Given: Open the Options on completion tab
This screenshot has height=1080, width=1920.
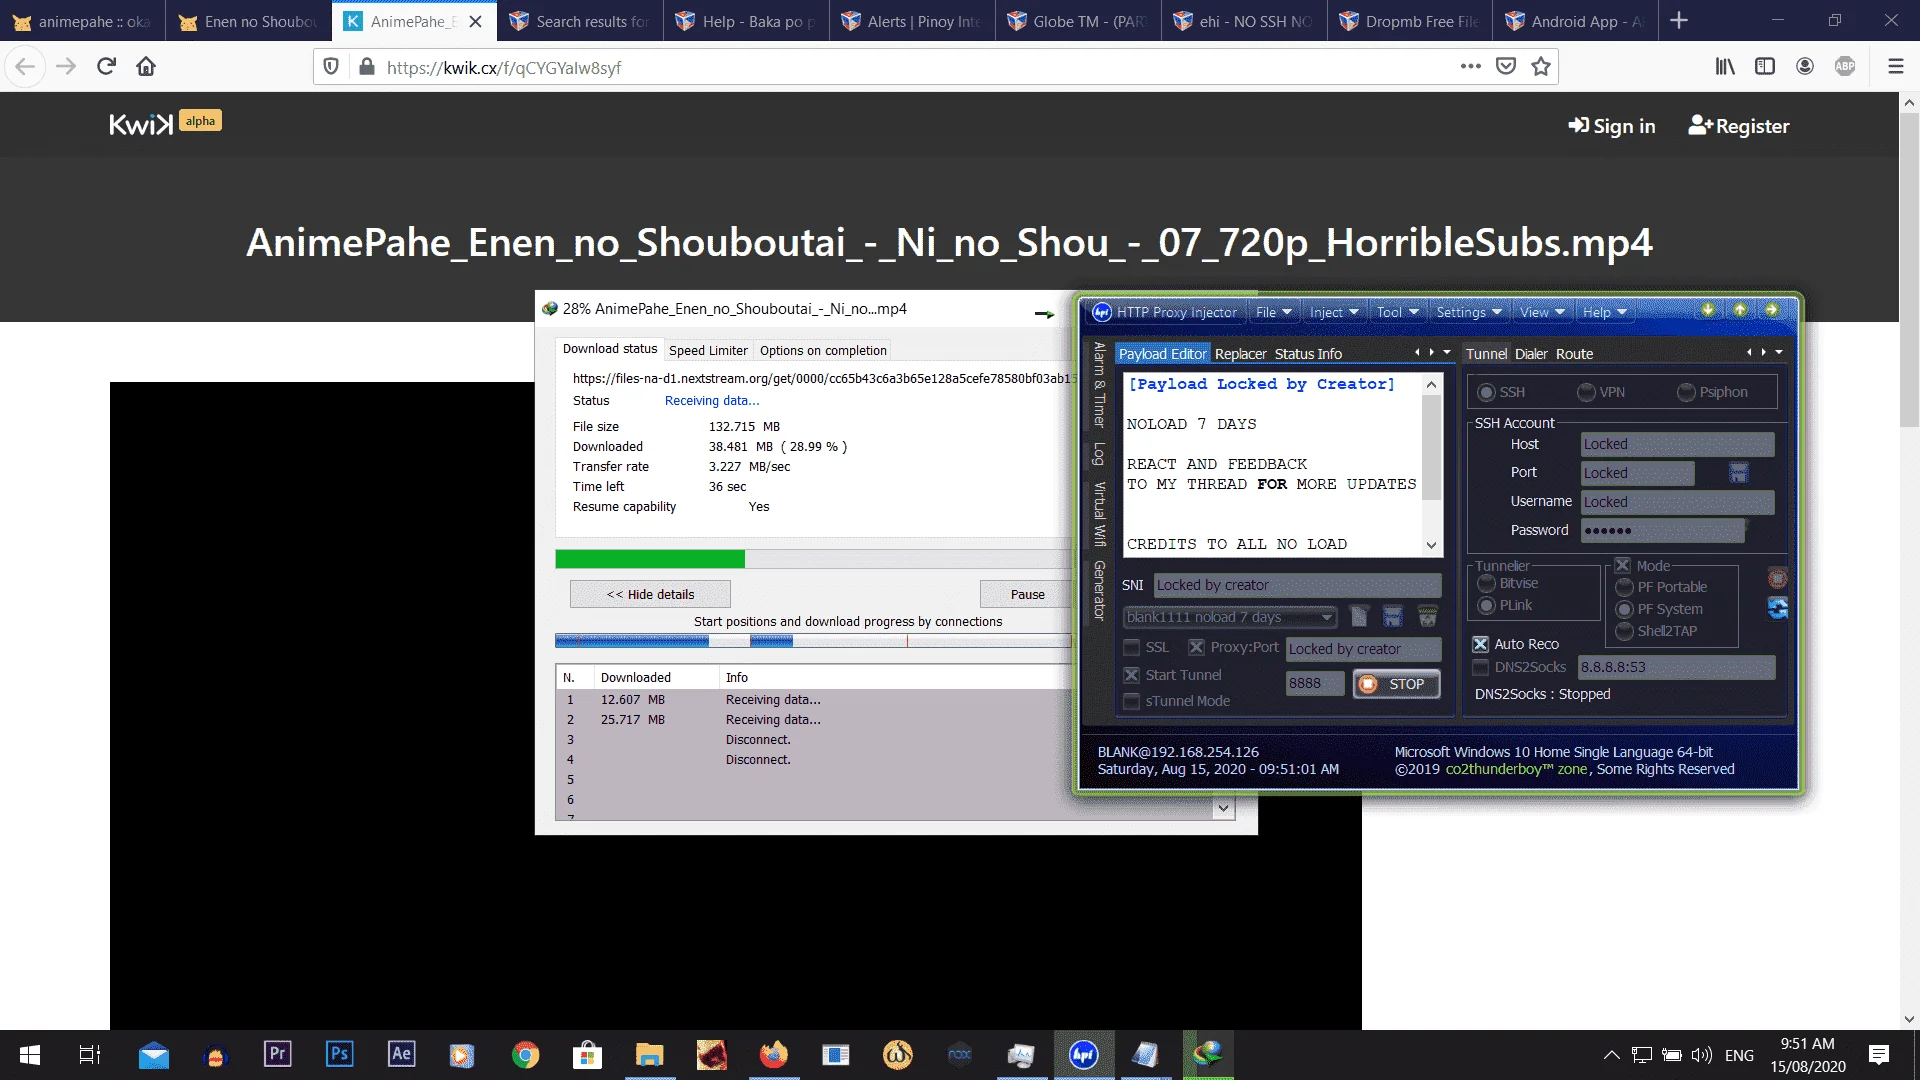Looking at the screenshot, I should pos(823,350).
